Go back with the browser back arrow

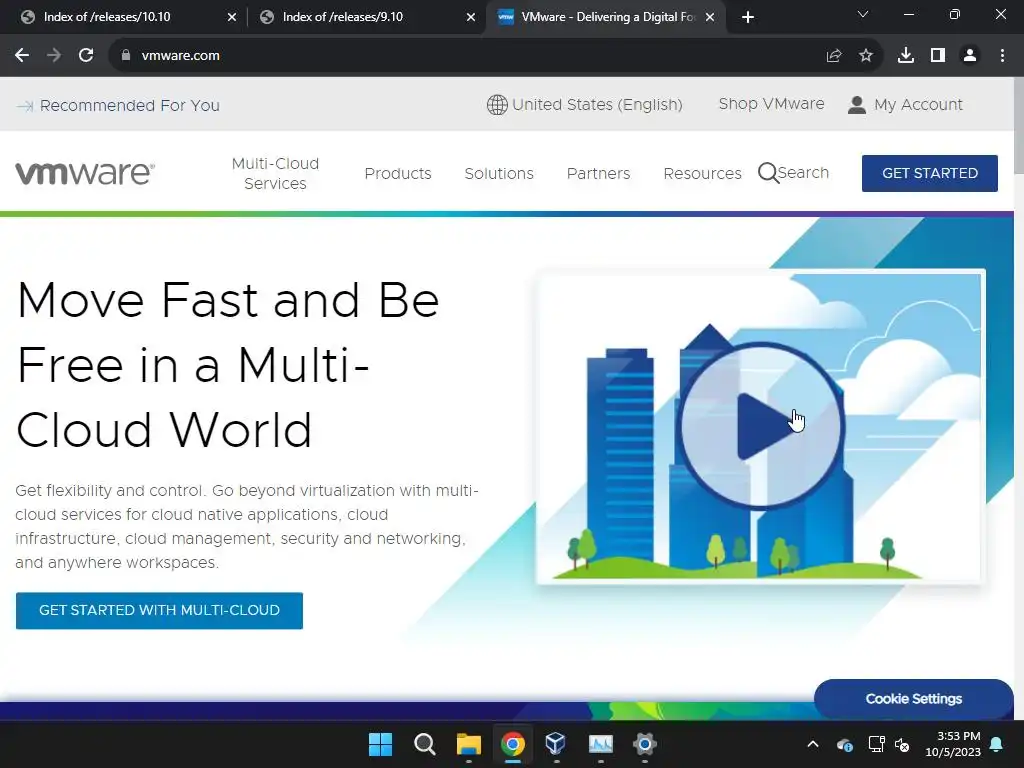(x=22, y=56)
